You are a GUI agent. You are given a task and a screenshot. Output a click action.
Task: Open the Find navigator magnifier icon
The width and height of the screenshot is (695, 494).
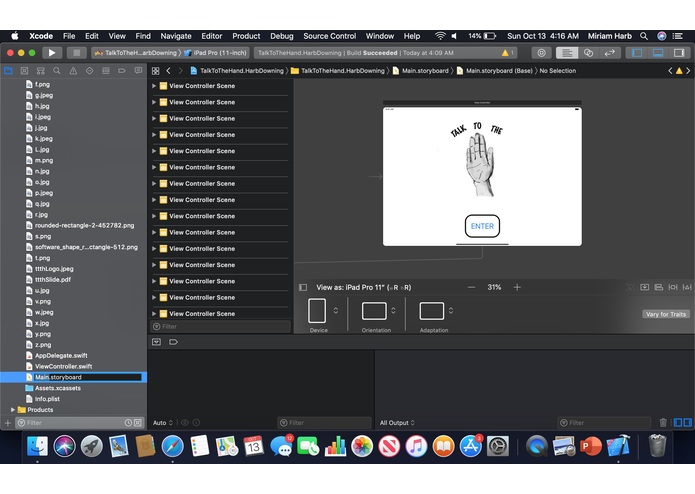click(x=57, y=70)
